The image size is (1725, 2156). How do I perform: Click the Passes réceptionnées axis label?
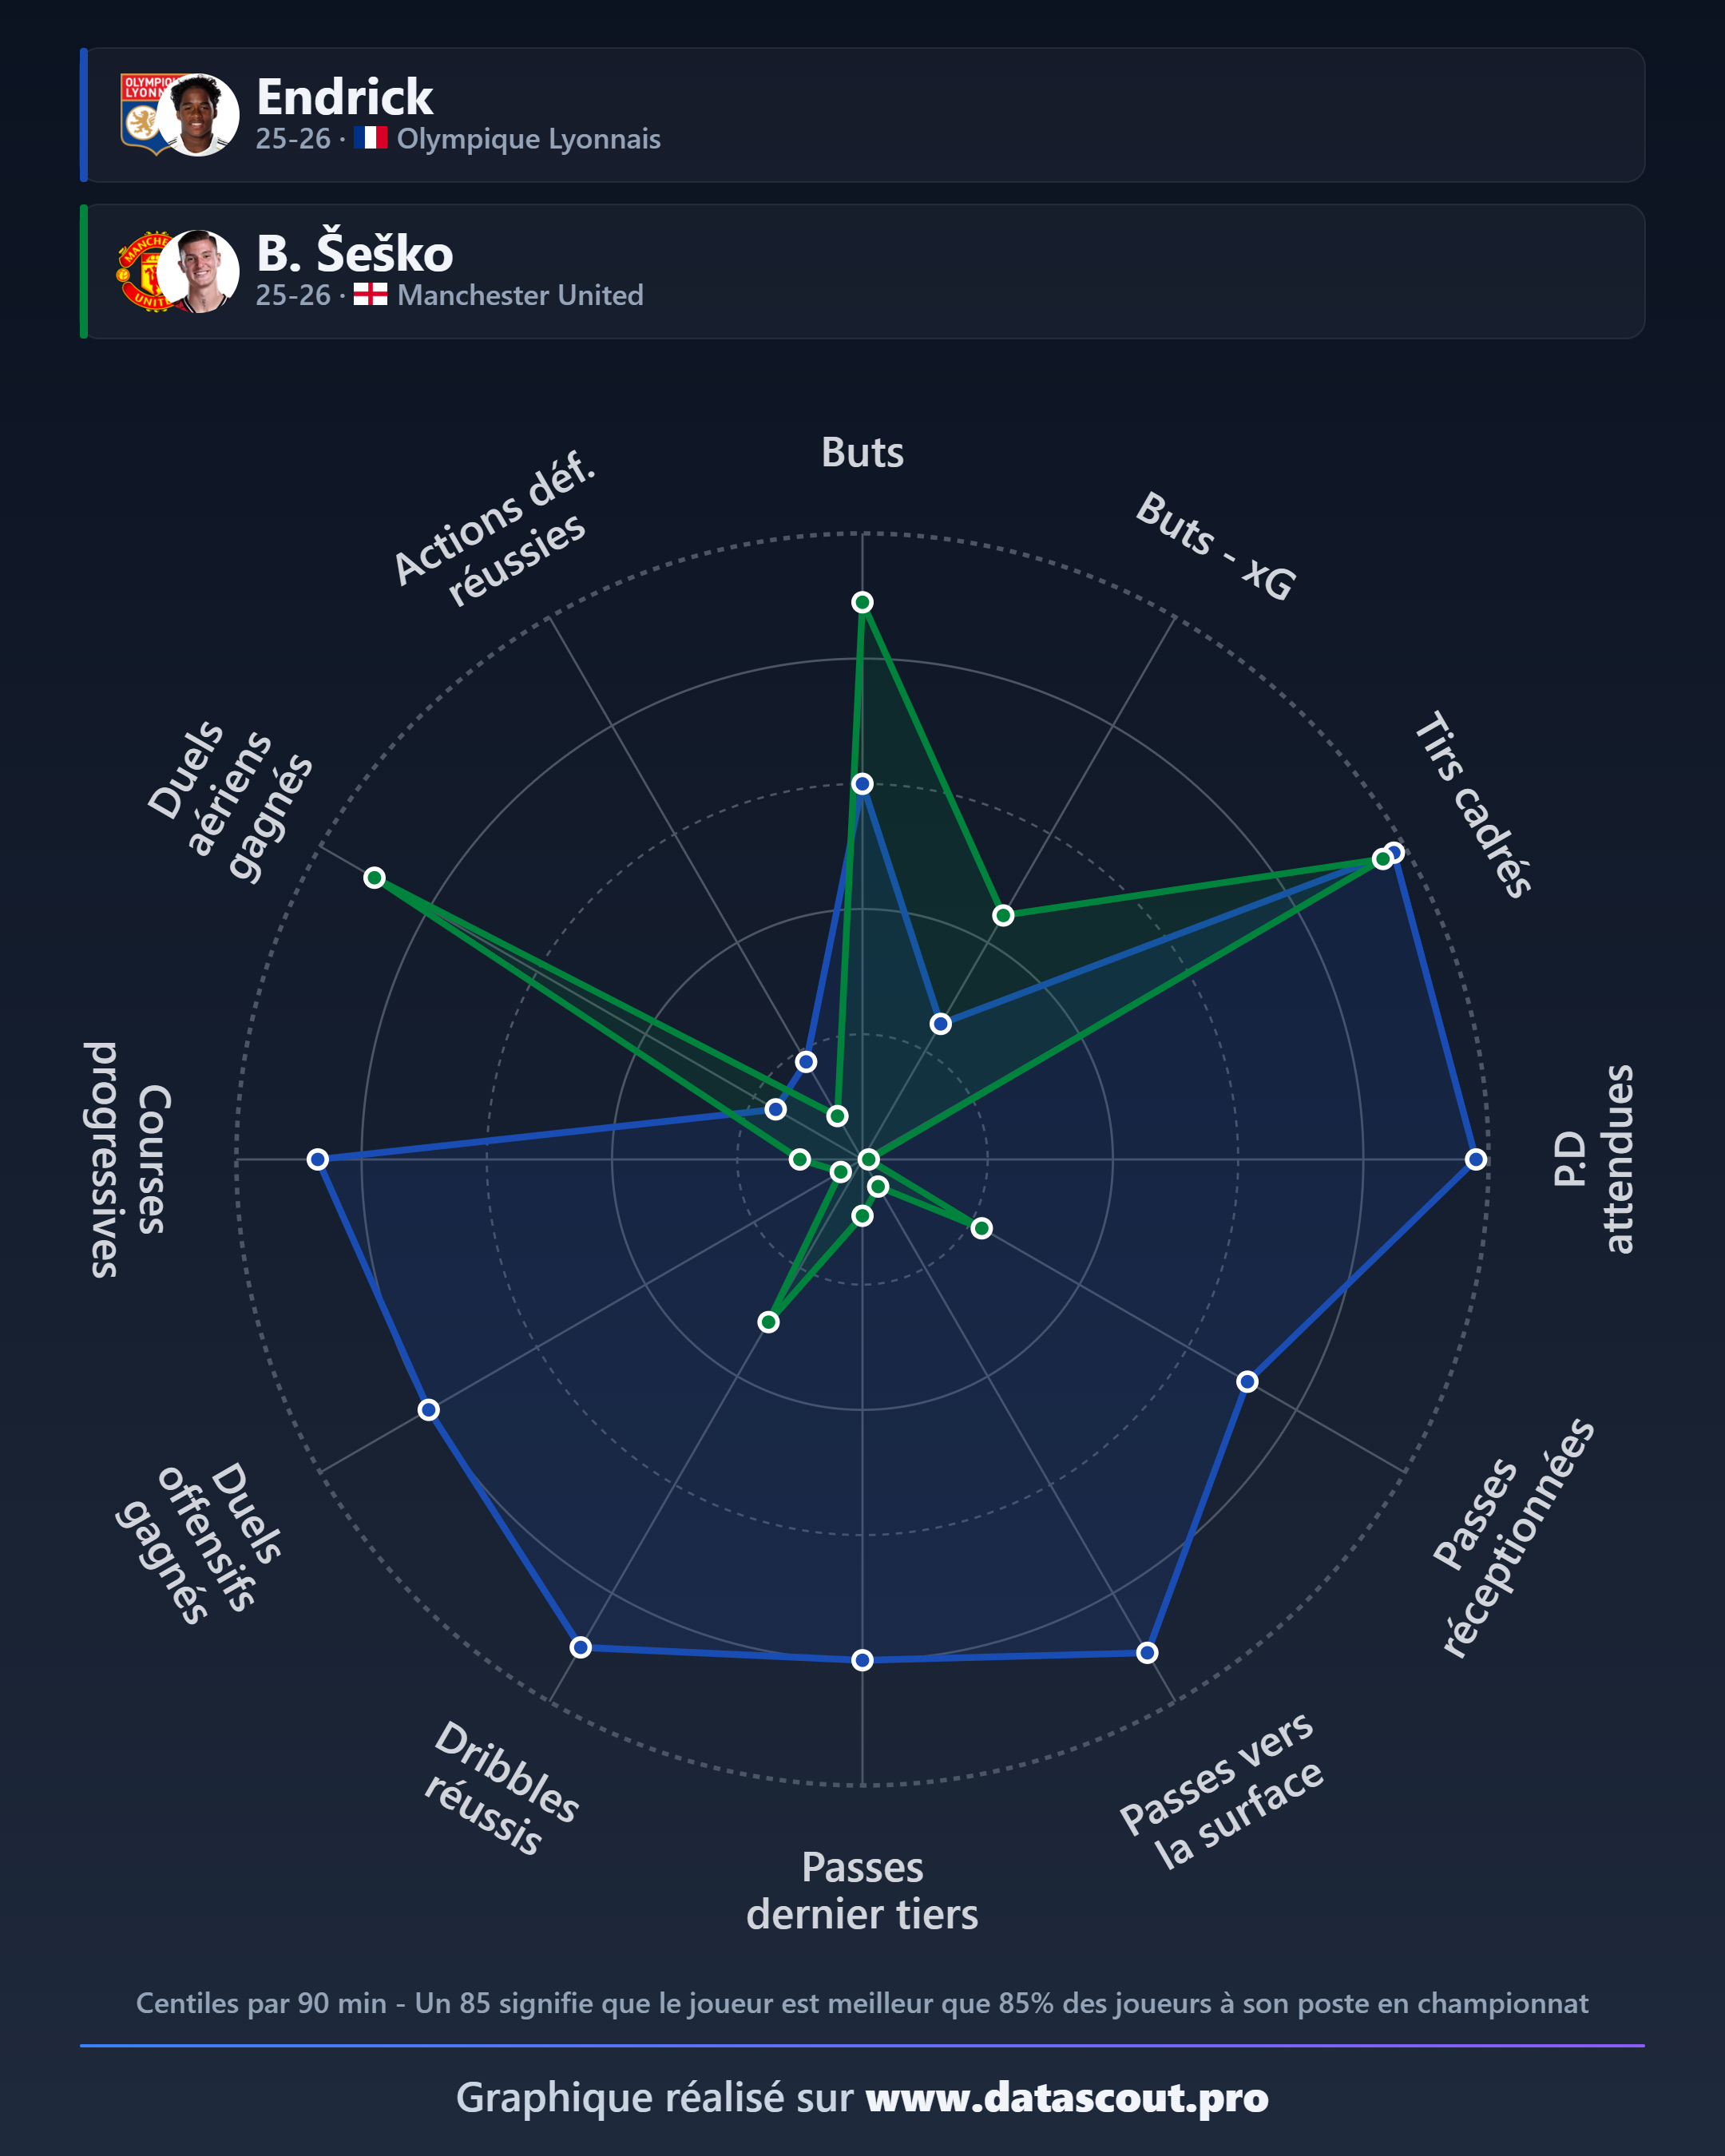pyautogui.click(x=1513, y=1539)
